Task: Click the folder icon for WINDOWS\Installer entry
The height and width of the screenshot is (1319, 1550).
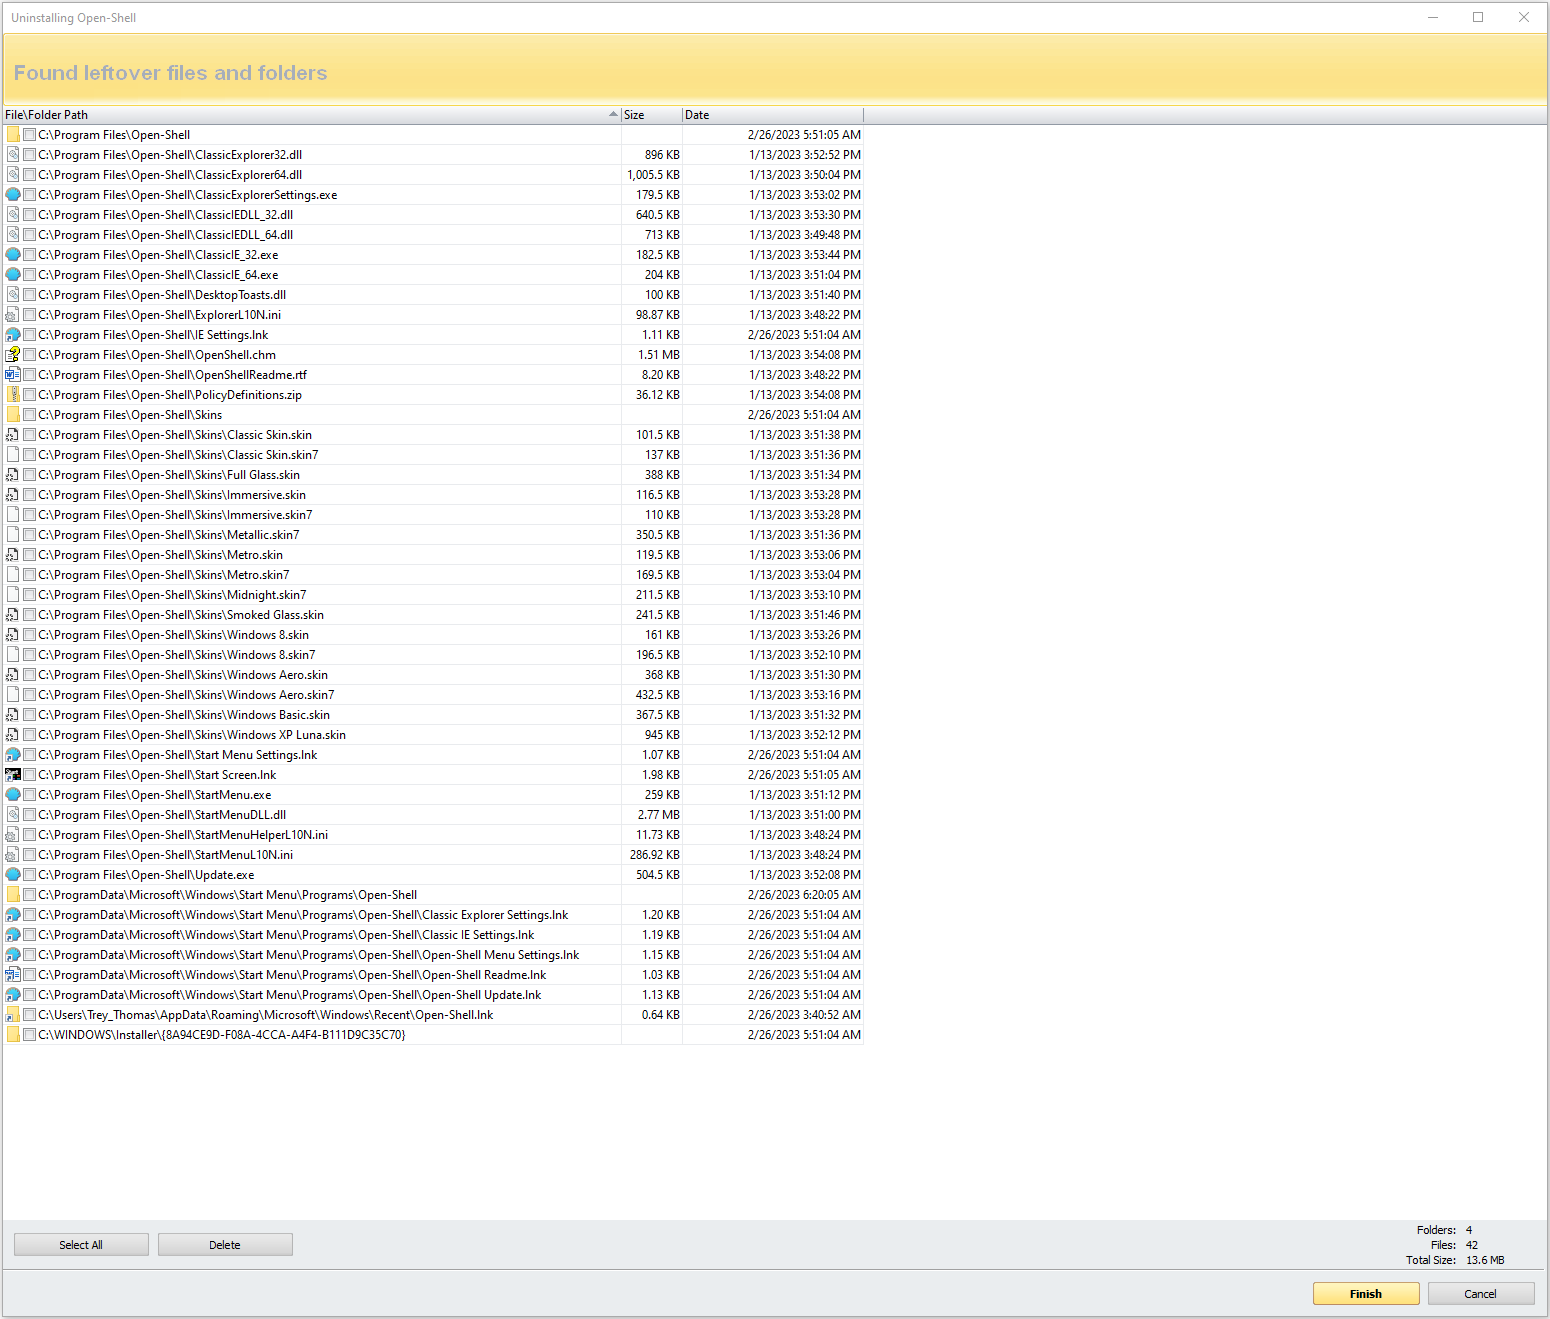Action: click(13, 1035)
